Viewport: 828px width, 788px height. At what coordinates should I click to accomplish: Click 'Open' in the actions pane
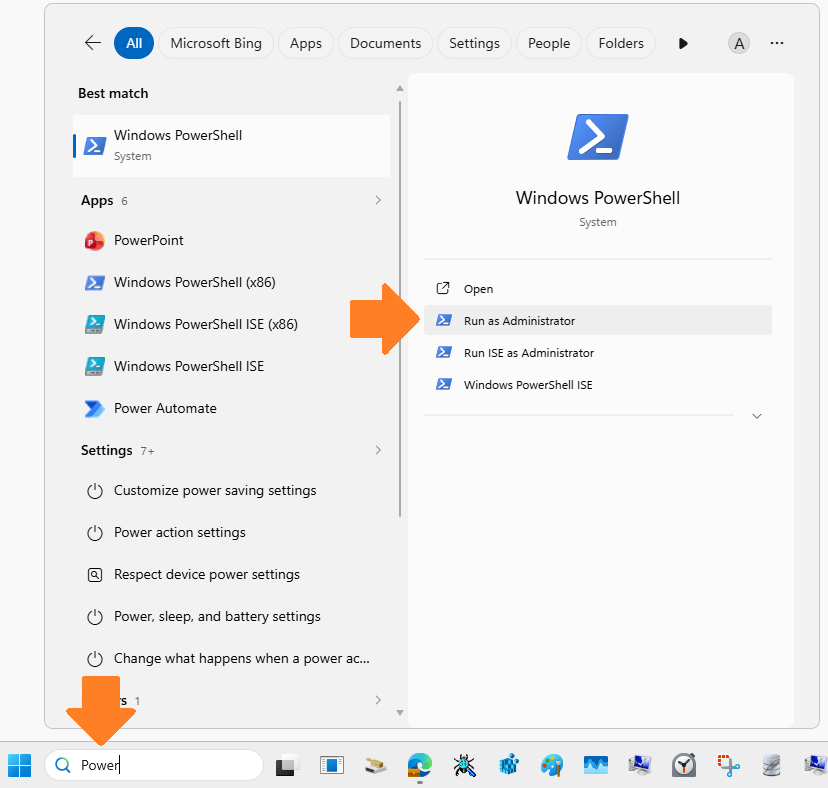[477, 288]
